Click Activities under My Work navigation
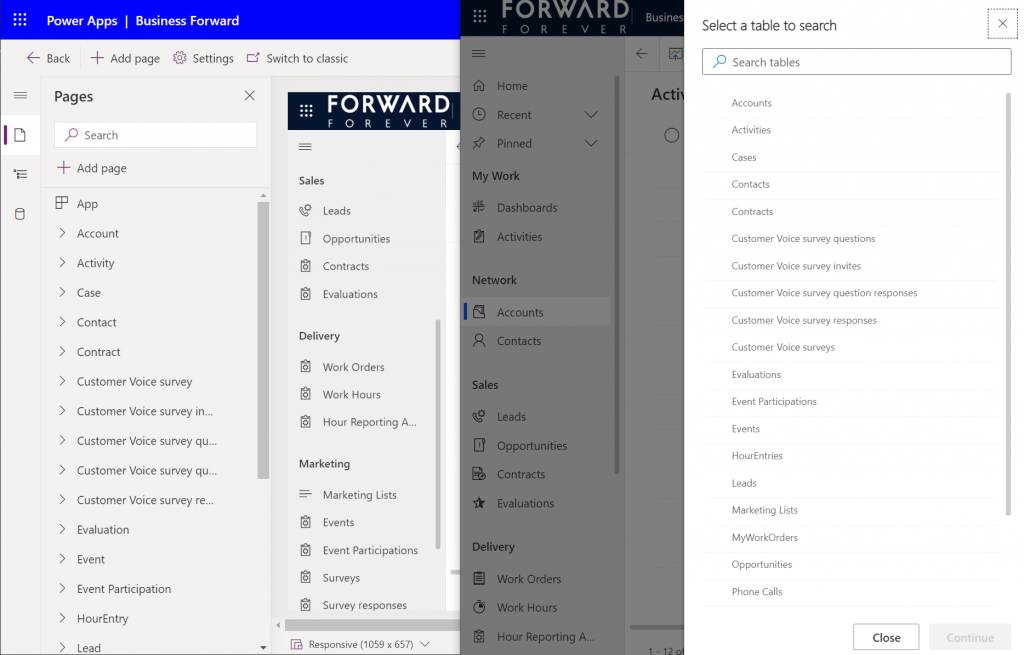The width and height of the screenshot is (1024, 655). coord(519,236)
